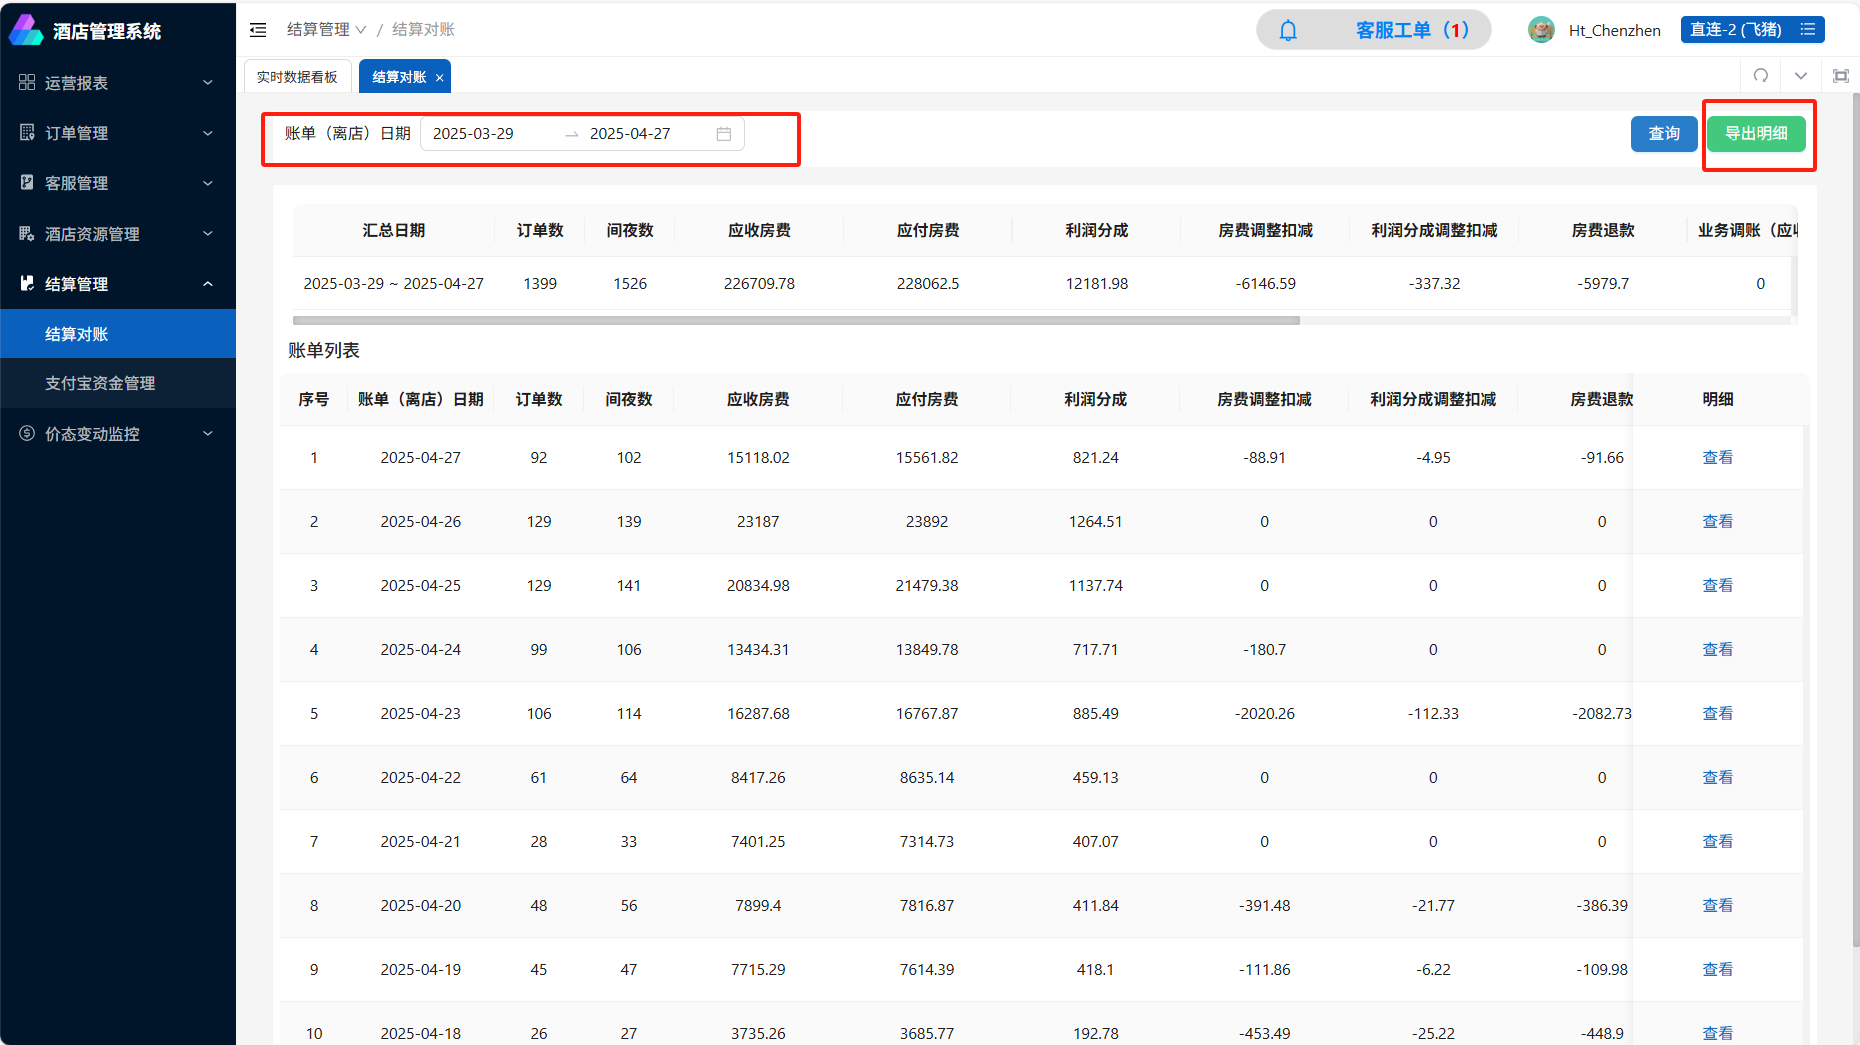Image resolution: width=1860 pixels, height=1045 pixels.
Task: View details for 2025-04-27 row
Action: (x=1717, y=458)
